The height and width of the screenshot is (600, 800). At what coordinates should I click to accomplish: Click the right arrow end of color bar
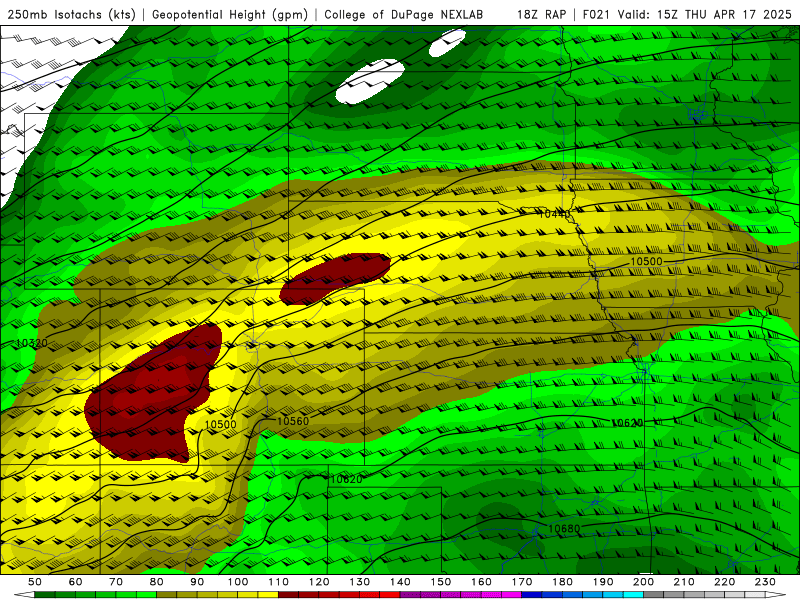[776, 595]
